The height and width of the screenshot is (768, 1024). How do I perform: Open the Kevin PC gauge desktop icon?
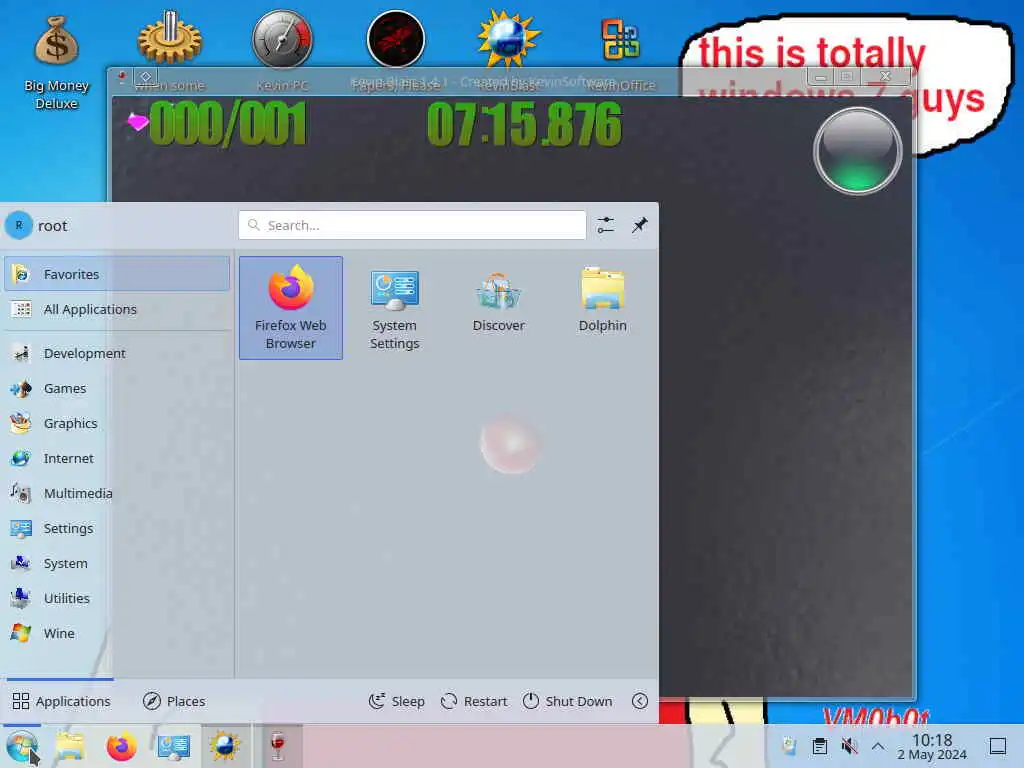pyautogui.click(x=282, y=50)
